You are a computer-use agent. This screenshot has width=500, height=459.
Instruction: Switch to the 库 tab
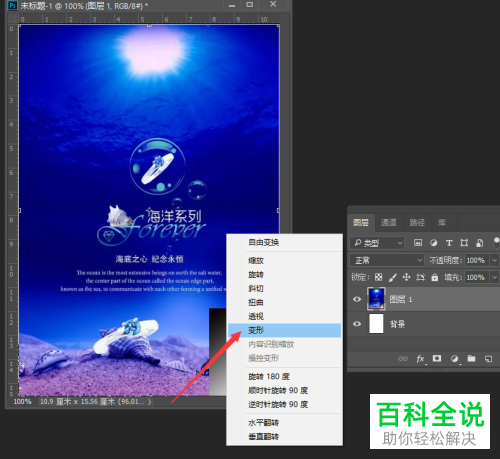tap(442, 222)
